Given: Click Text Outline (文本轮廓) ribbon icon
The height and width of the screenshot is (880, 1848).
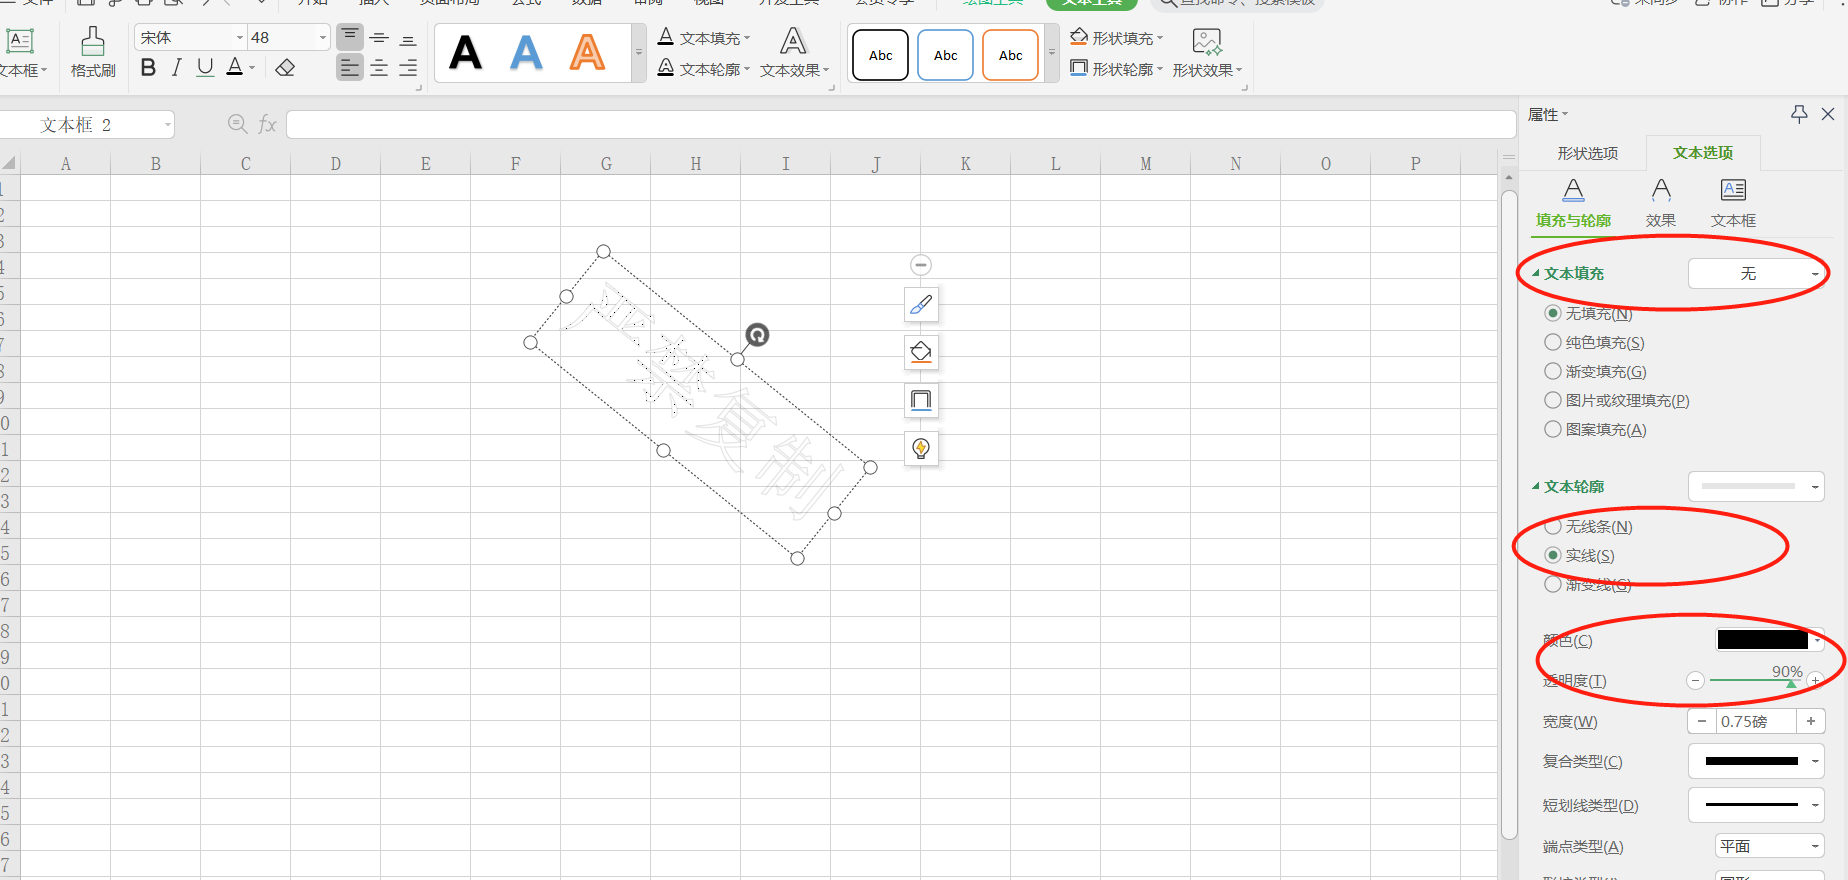Looking at the screenshot, I should point(666,68).
